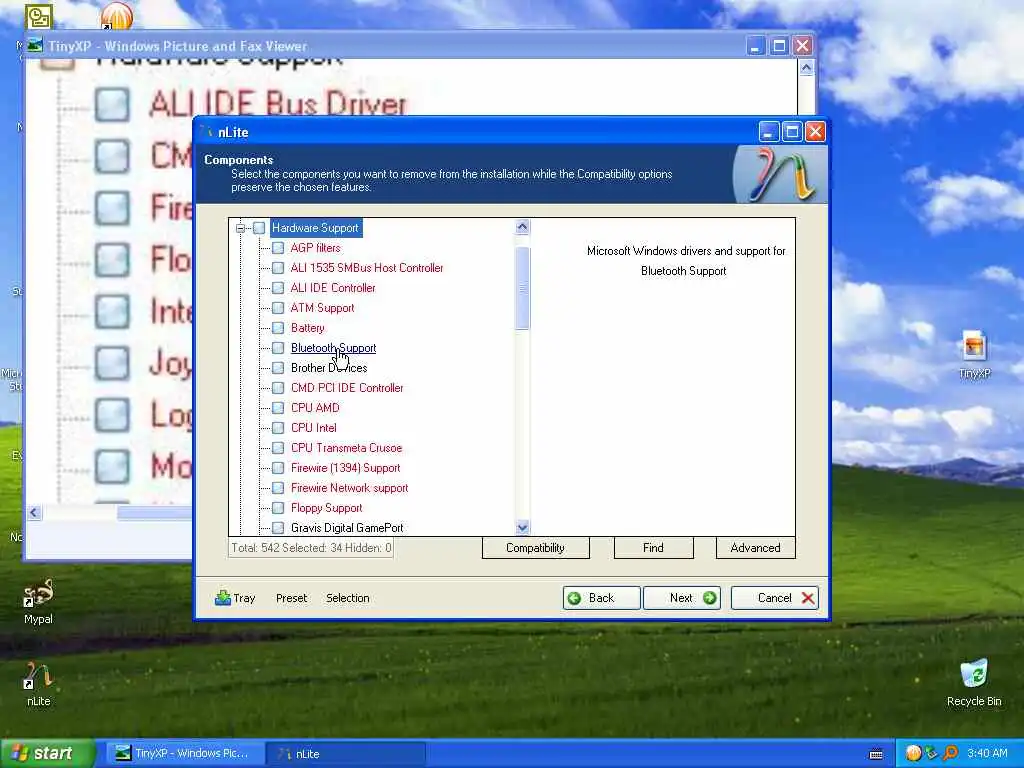Screen dimensions: 1024x768
Task: Open the Selection menu
Action: (347, 598)
